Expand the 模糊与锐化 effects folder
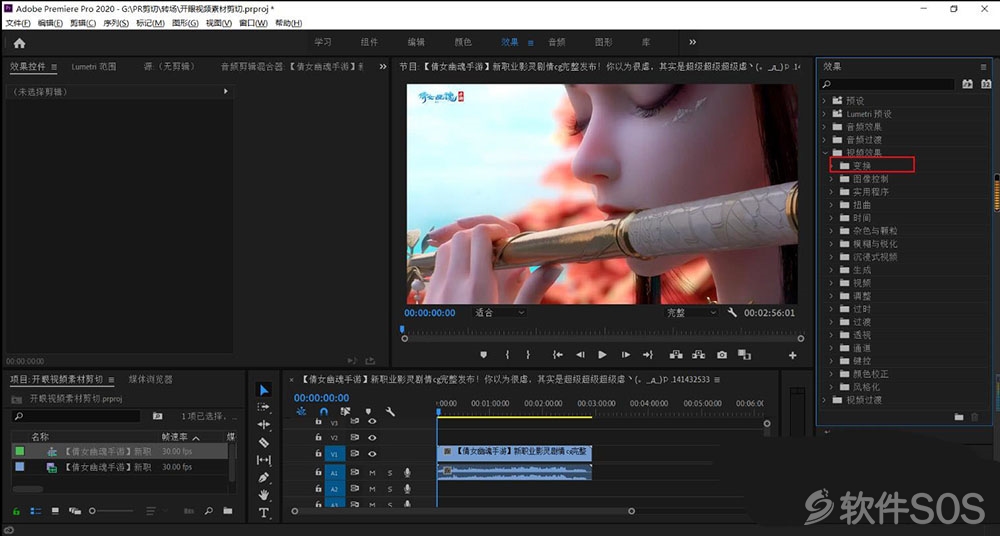Screen dimensions: 1000x536 pyautogui.click(x=831, y=244)
